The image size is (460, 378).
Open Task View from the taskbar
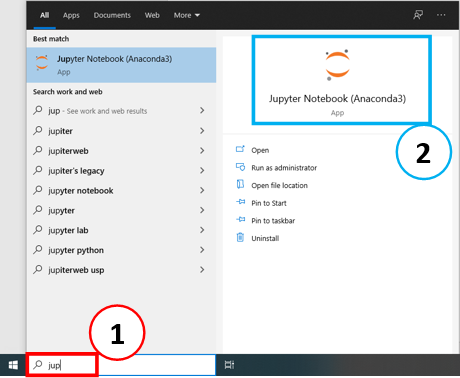coord(229,365)
